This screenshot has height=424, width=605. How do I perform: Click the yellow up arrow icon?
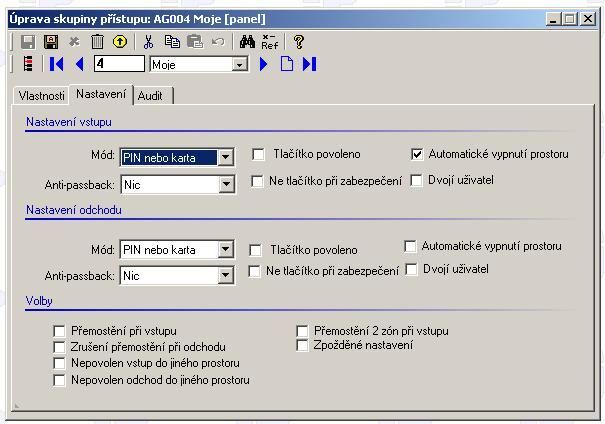119,42
